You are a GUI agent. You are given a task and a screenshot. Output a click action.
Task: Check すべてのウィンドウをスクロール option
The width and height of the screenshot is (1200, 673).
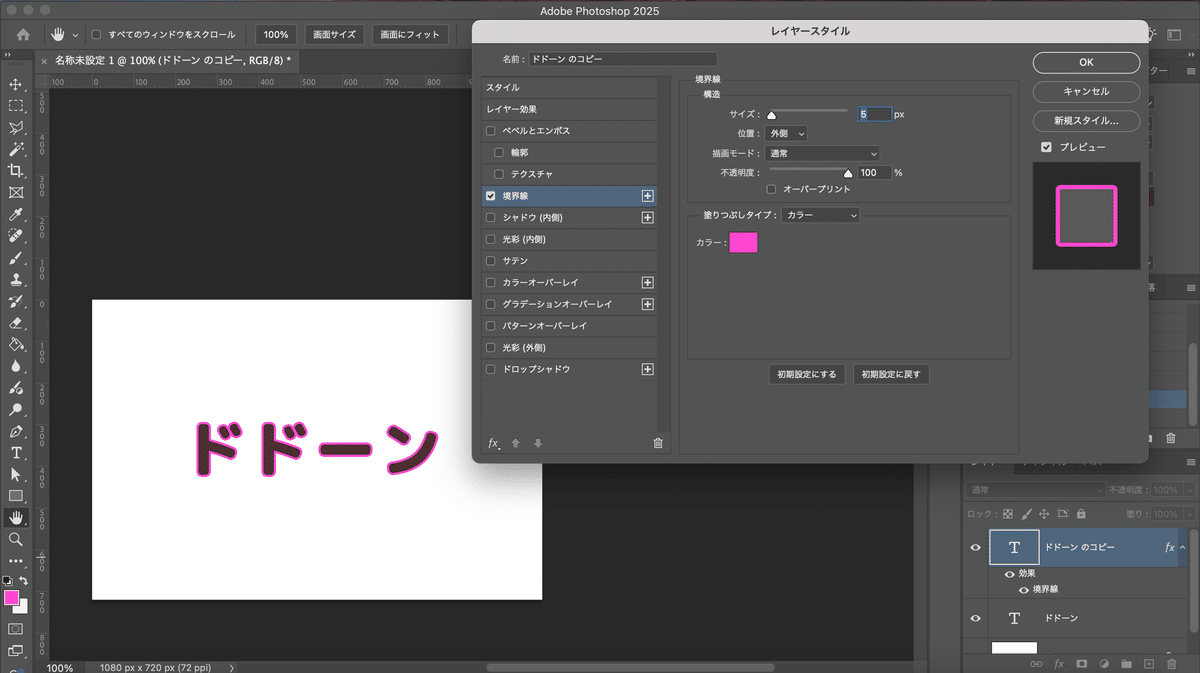click(x=96, y=34)
